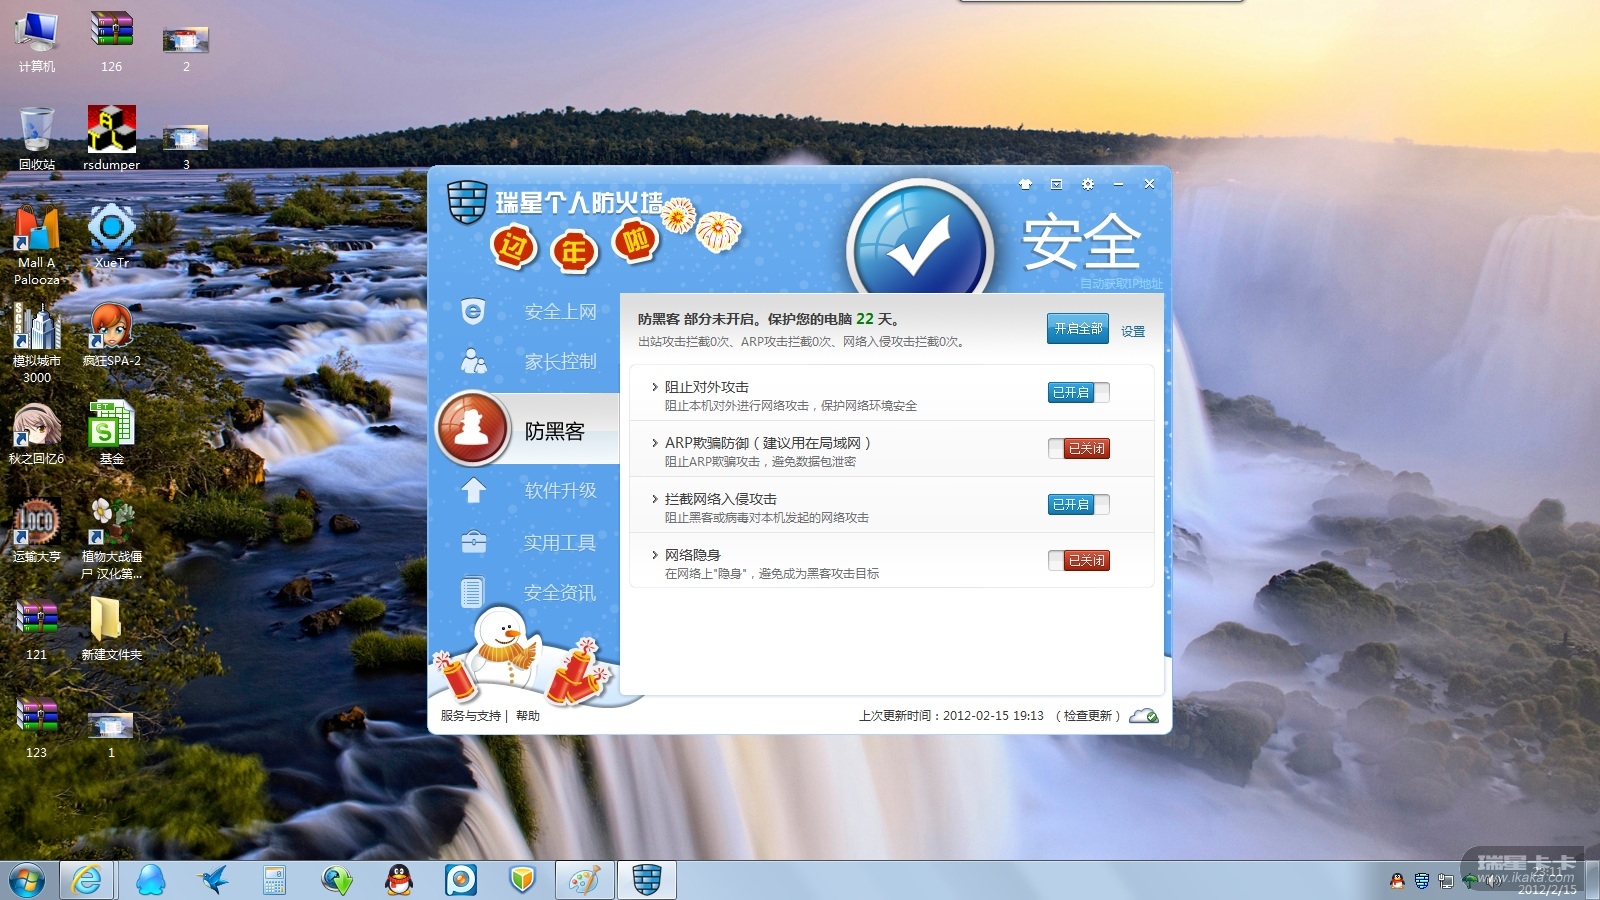
Task: Click the network tray icon
Action: click(x=1446, y=881)
